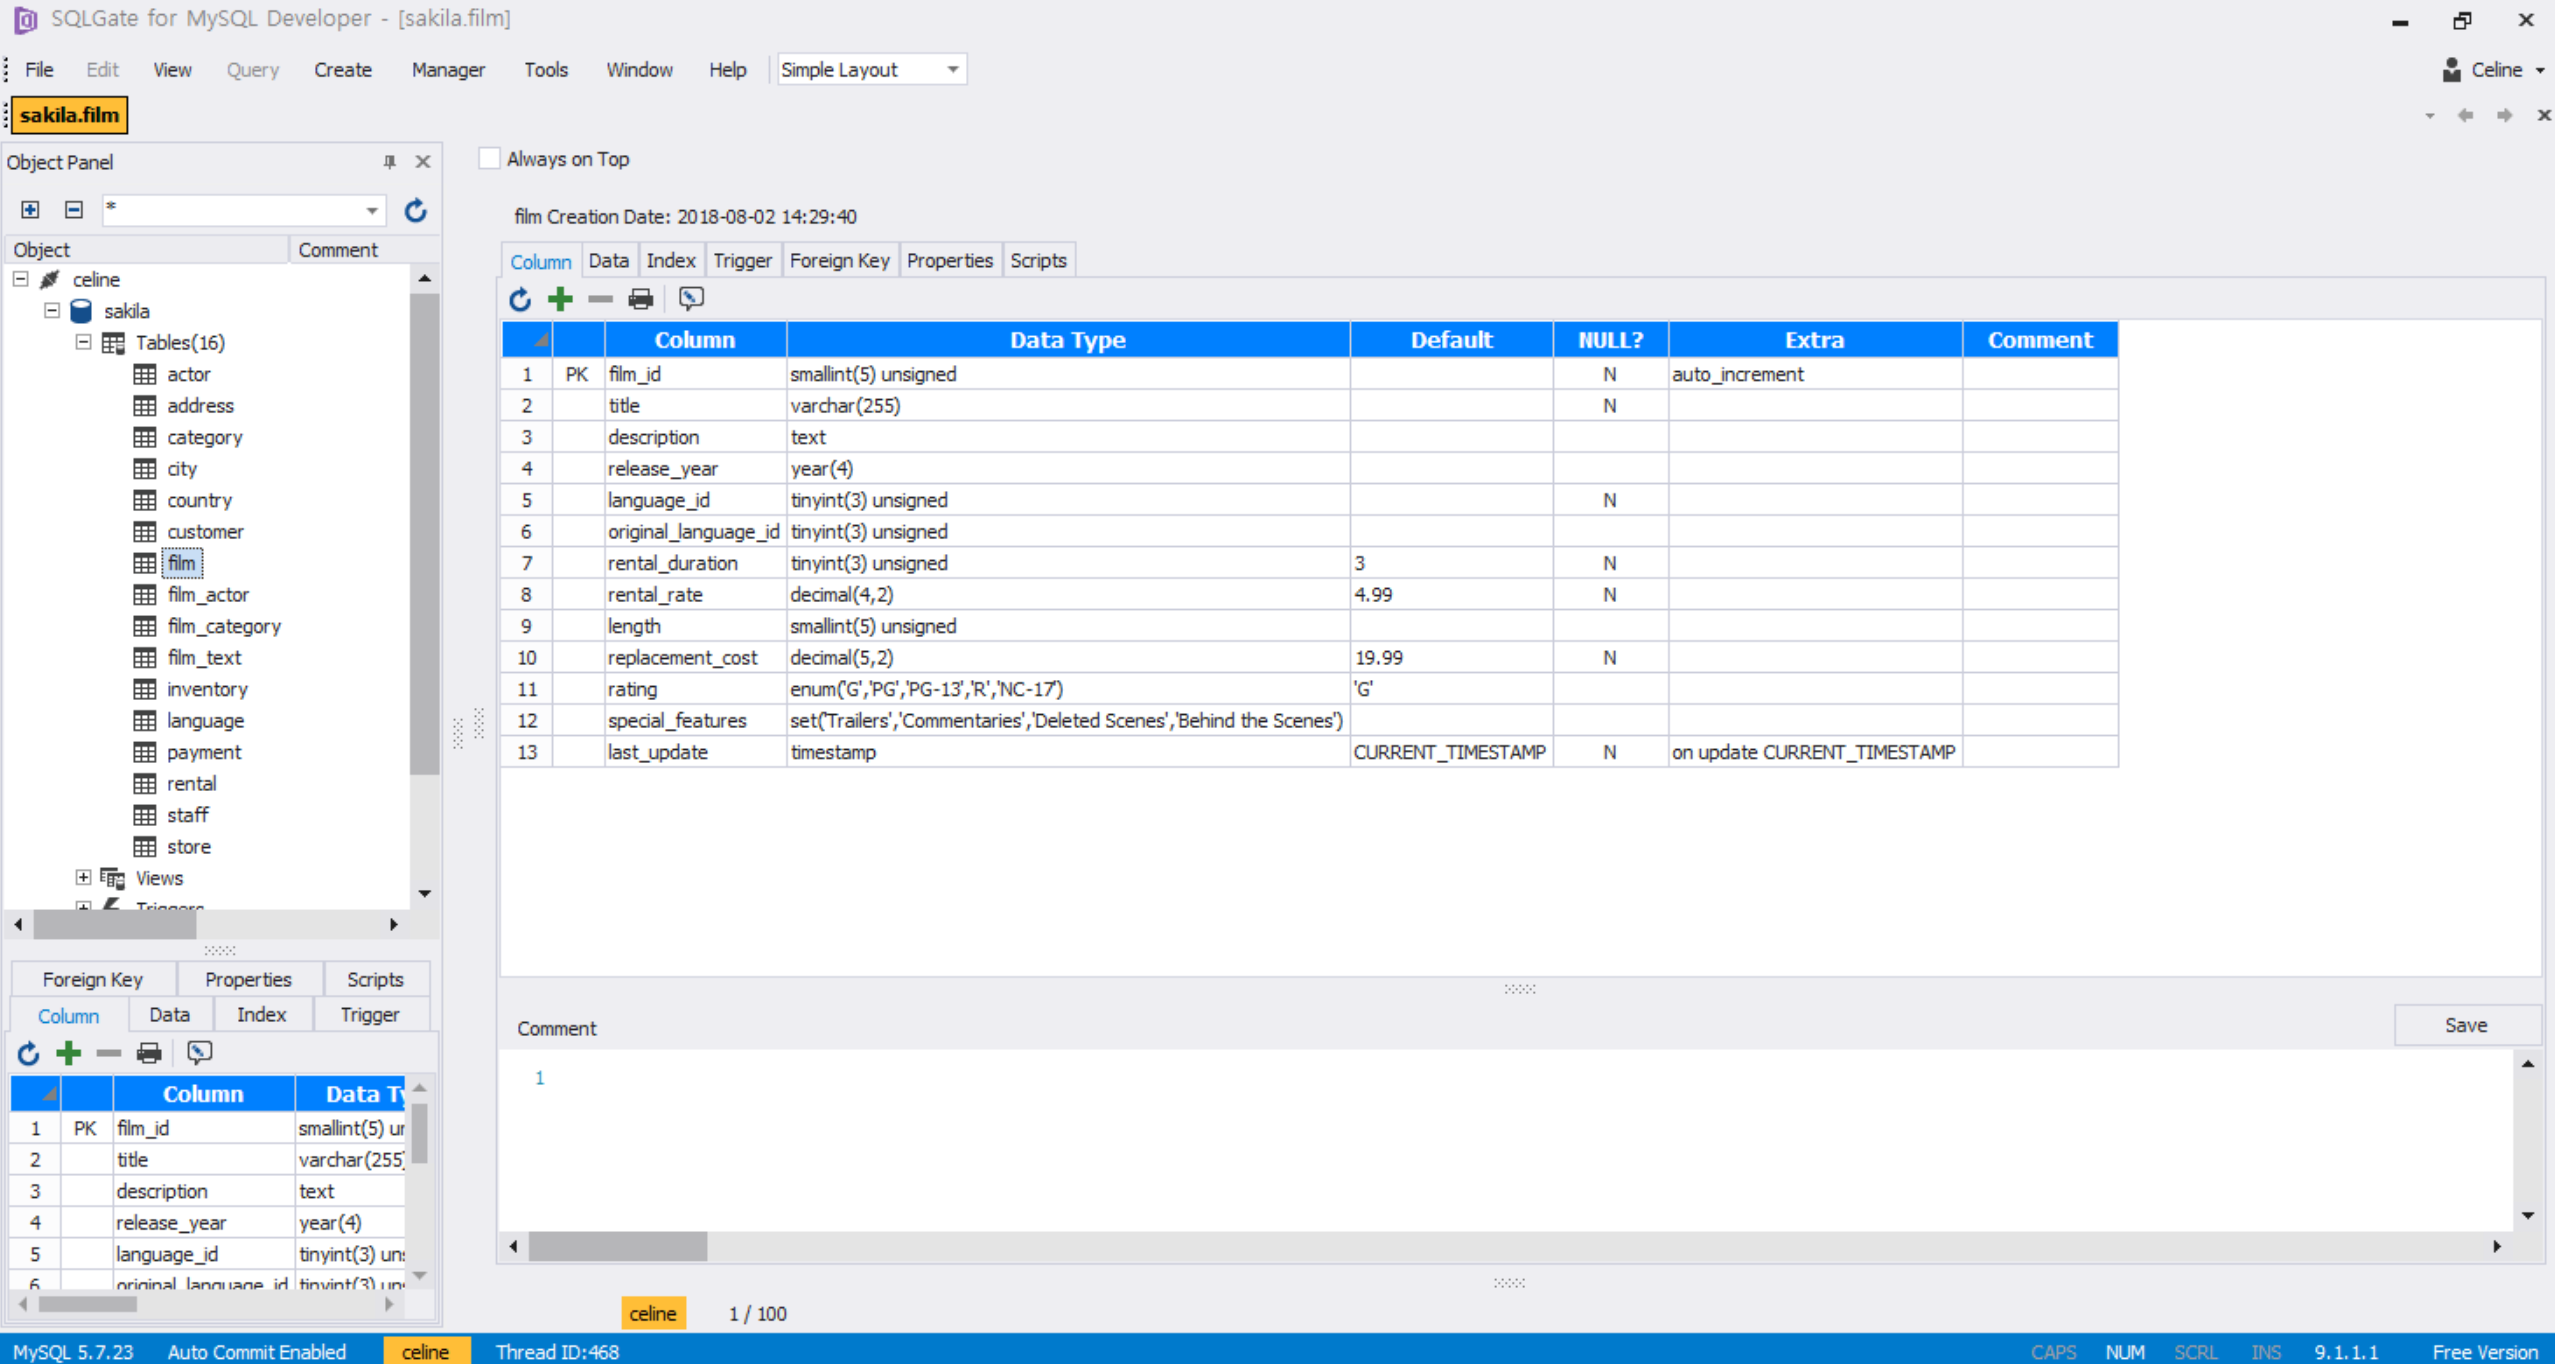Select the film_actor table

click(208, 594)
